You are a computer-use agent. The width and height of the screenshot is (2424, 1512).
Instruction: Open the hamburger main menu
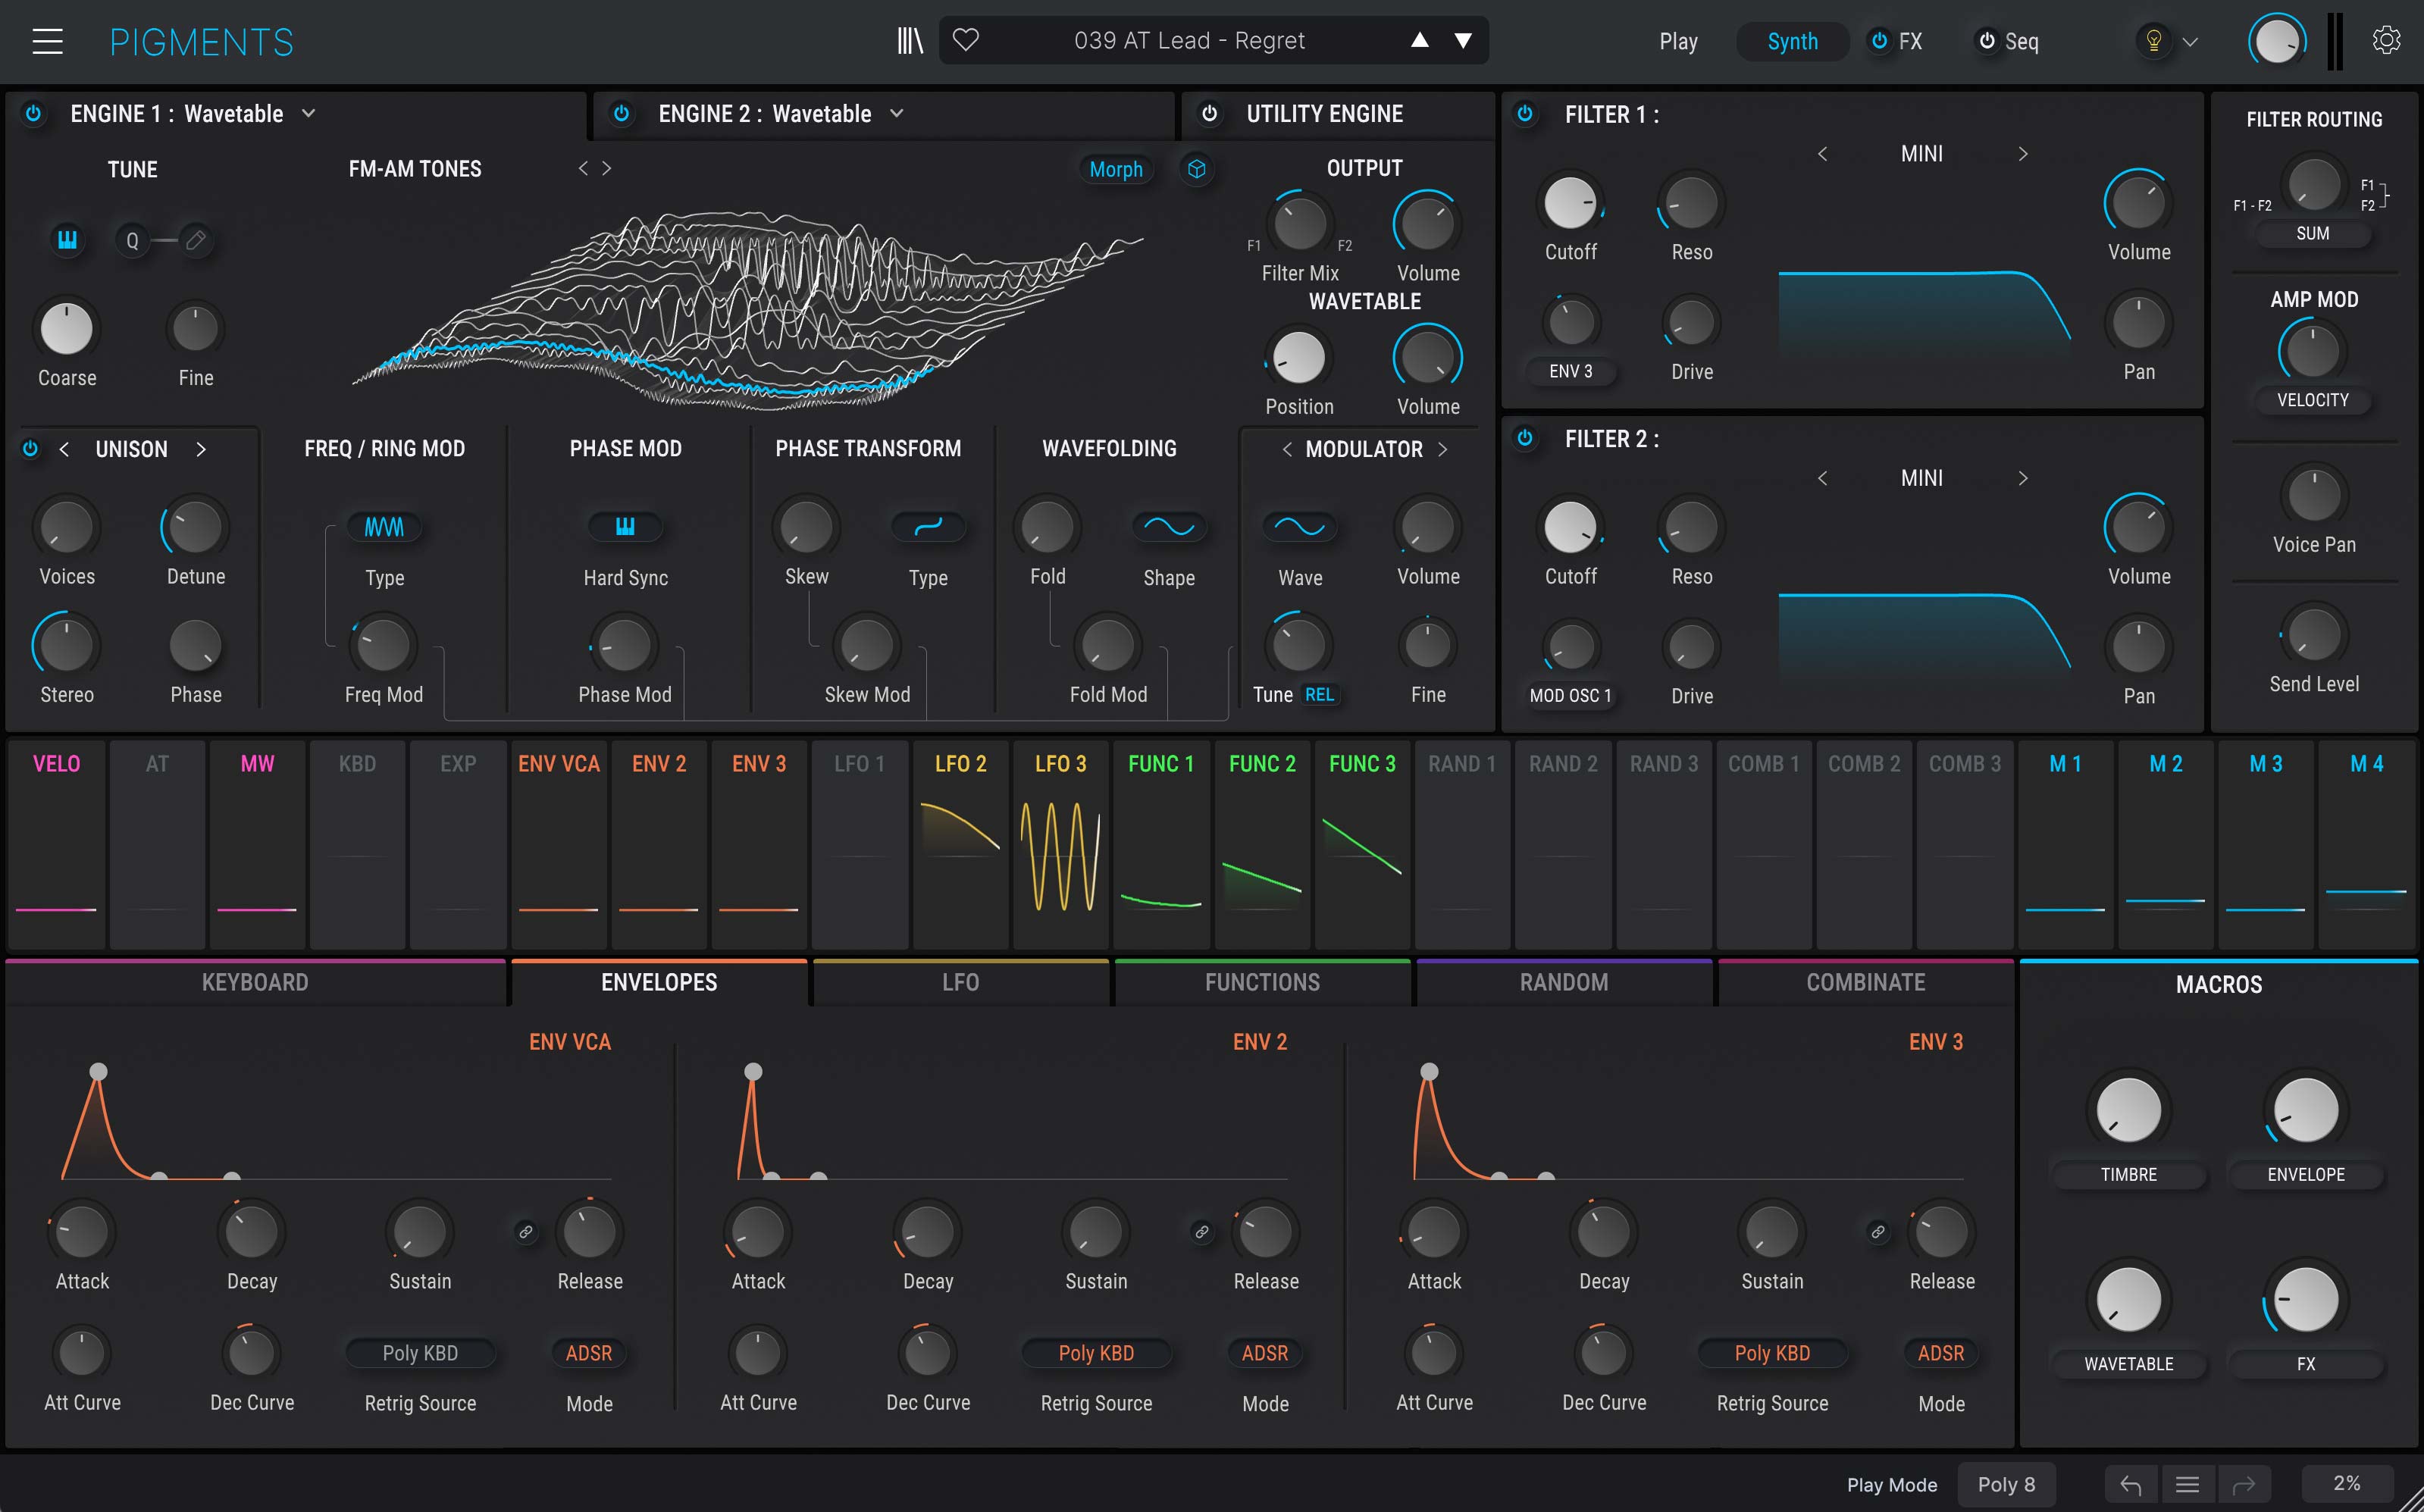[47, 41]
